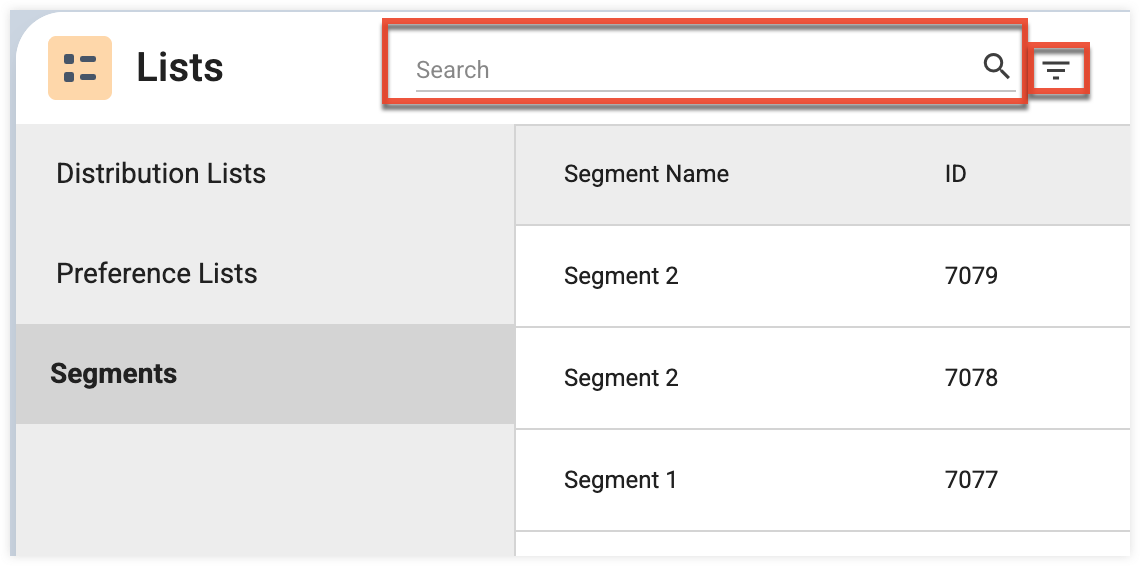Sort by the ID column header
Screen dimensions: 1140x566
point(955,174)
